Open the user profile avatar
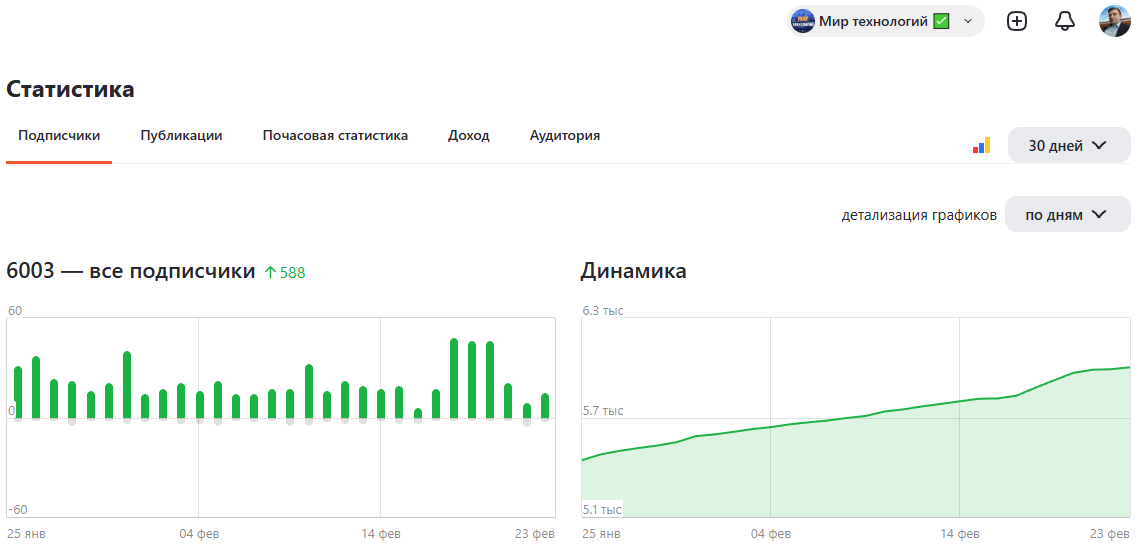The width and height of the screenshot is (1138, 544). (1115, 22)
